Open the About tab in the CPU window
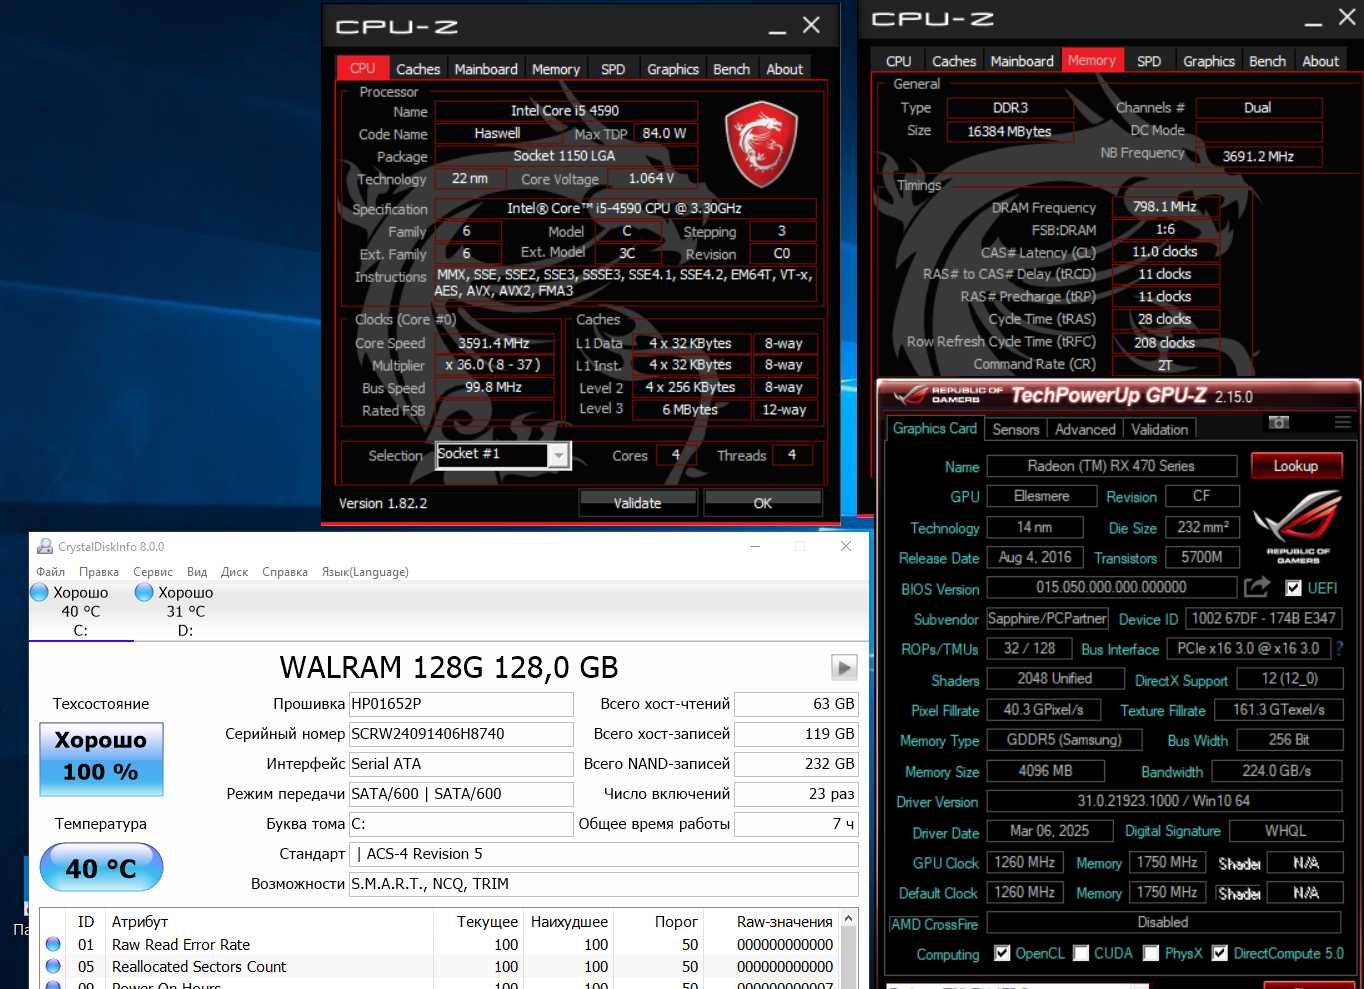The height and width of the screenshot is (989, 1364). tap(784, 69)
